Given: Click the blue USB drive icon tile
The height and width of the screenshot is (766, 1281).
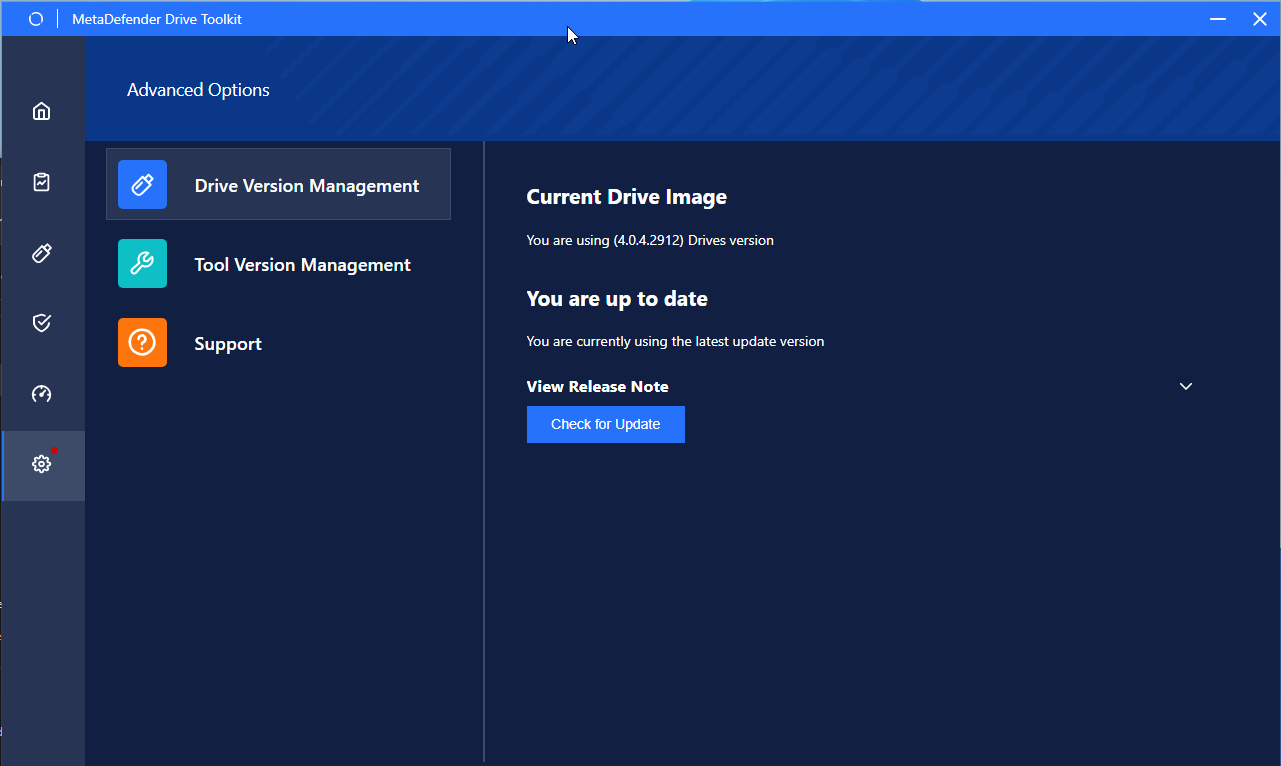Looking at the screenshot, I should pos(142,185).
